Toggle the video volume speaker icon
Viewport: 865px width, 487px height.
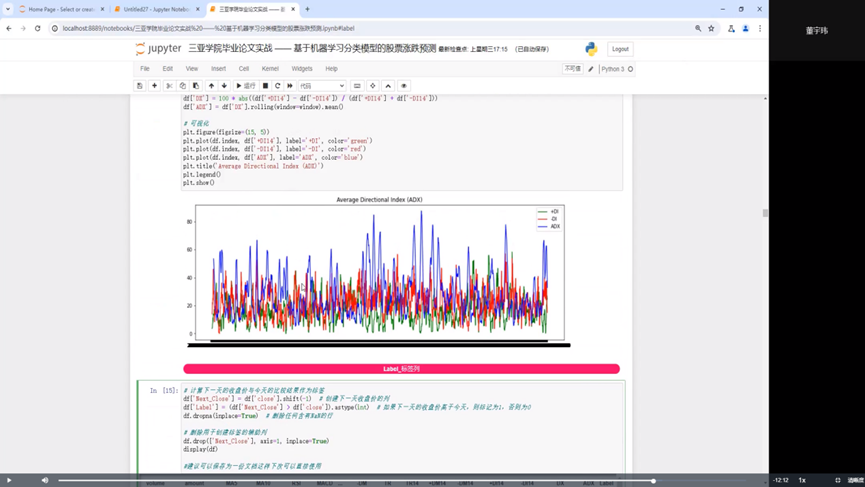[x=45, y=480]
